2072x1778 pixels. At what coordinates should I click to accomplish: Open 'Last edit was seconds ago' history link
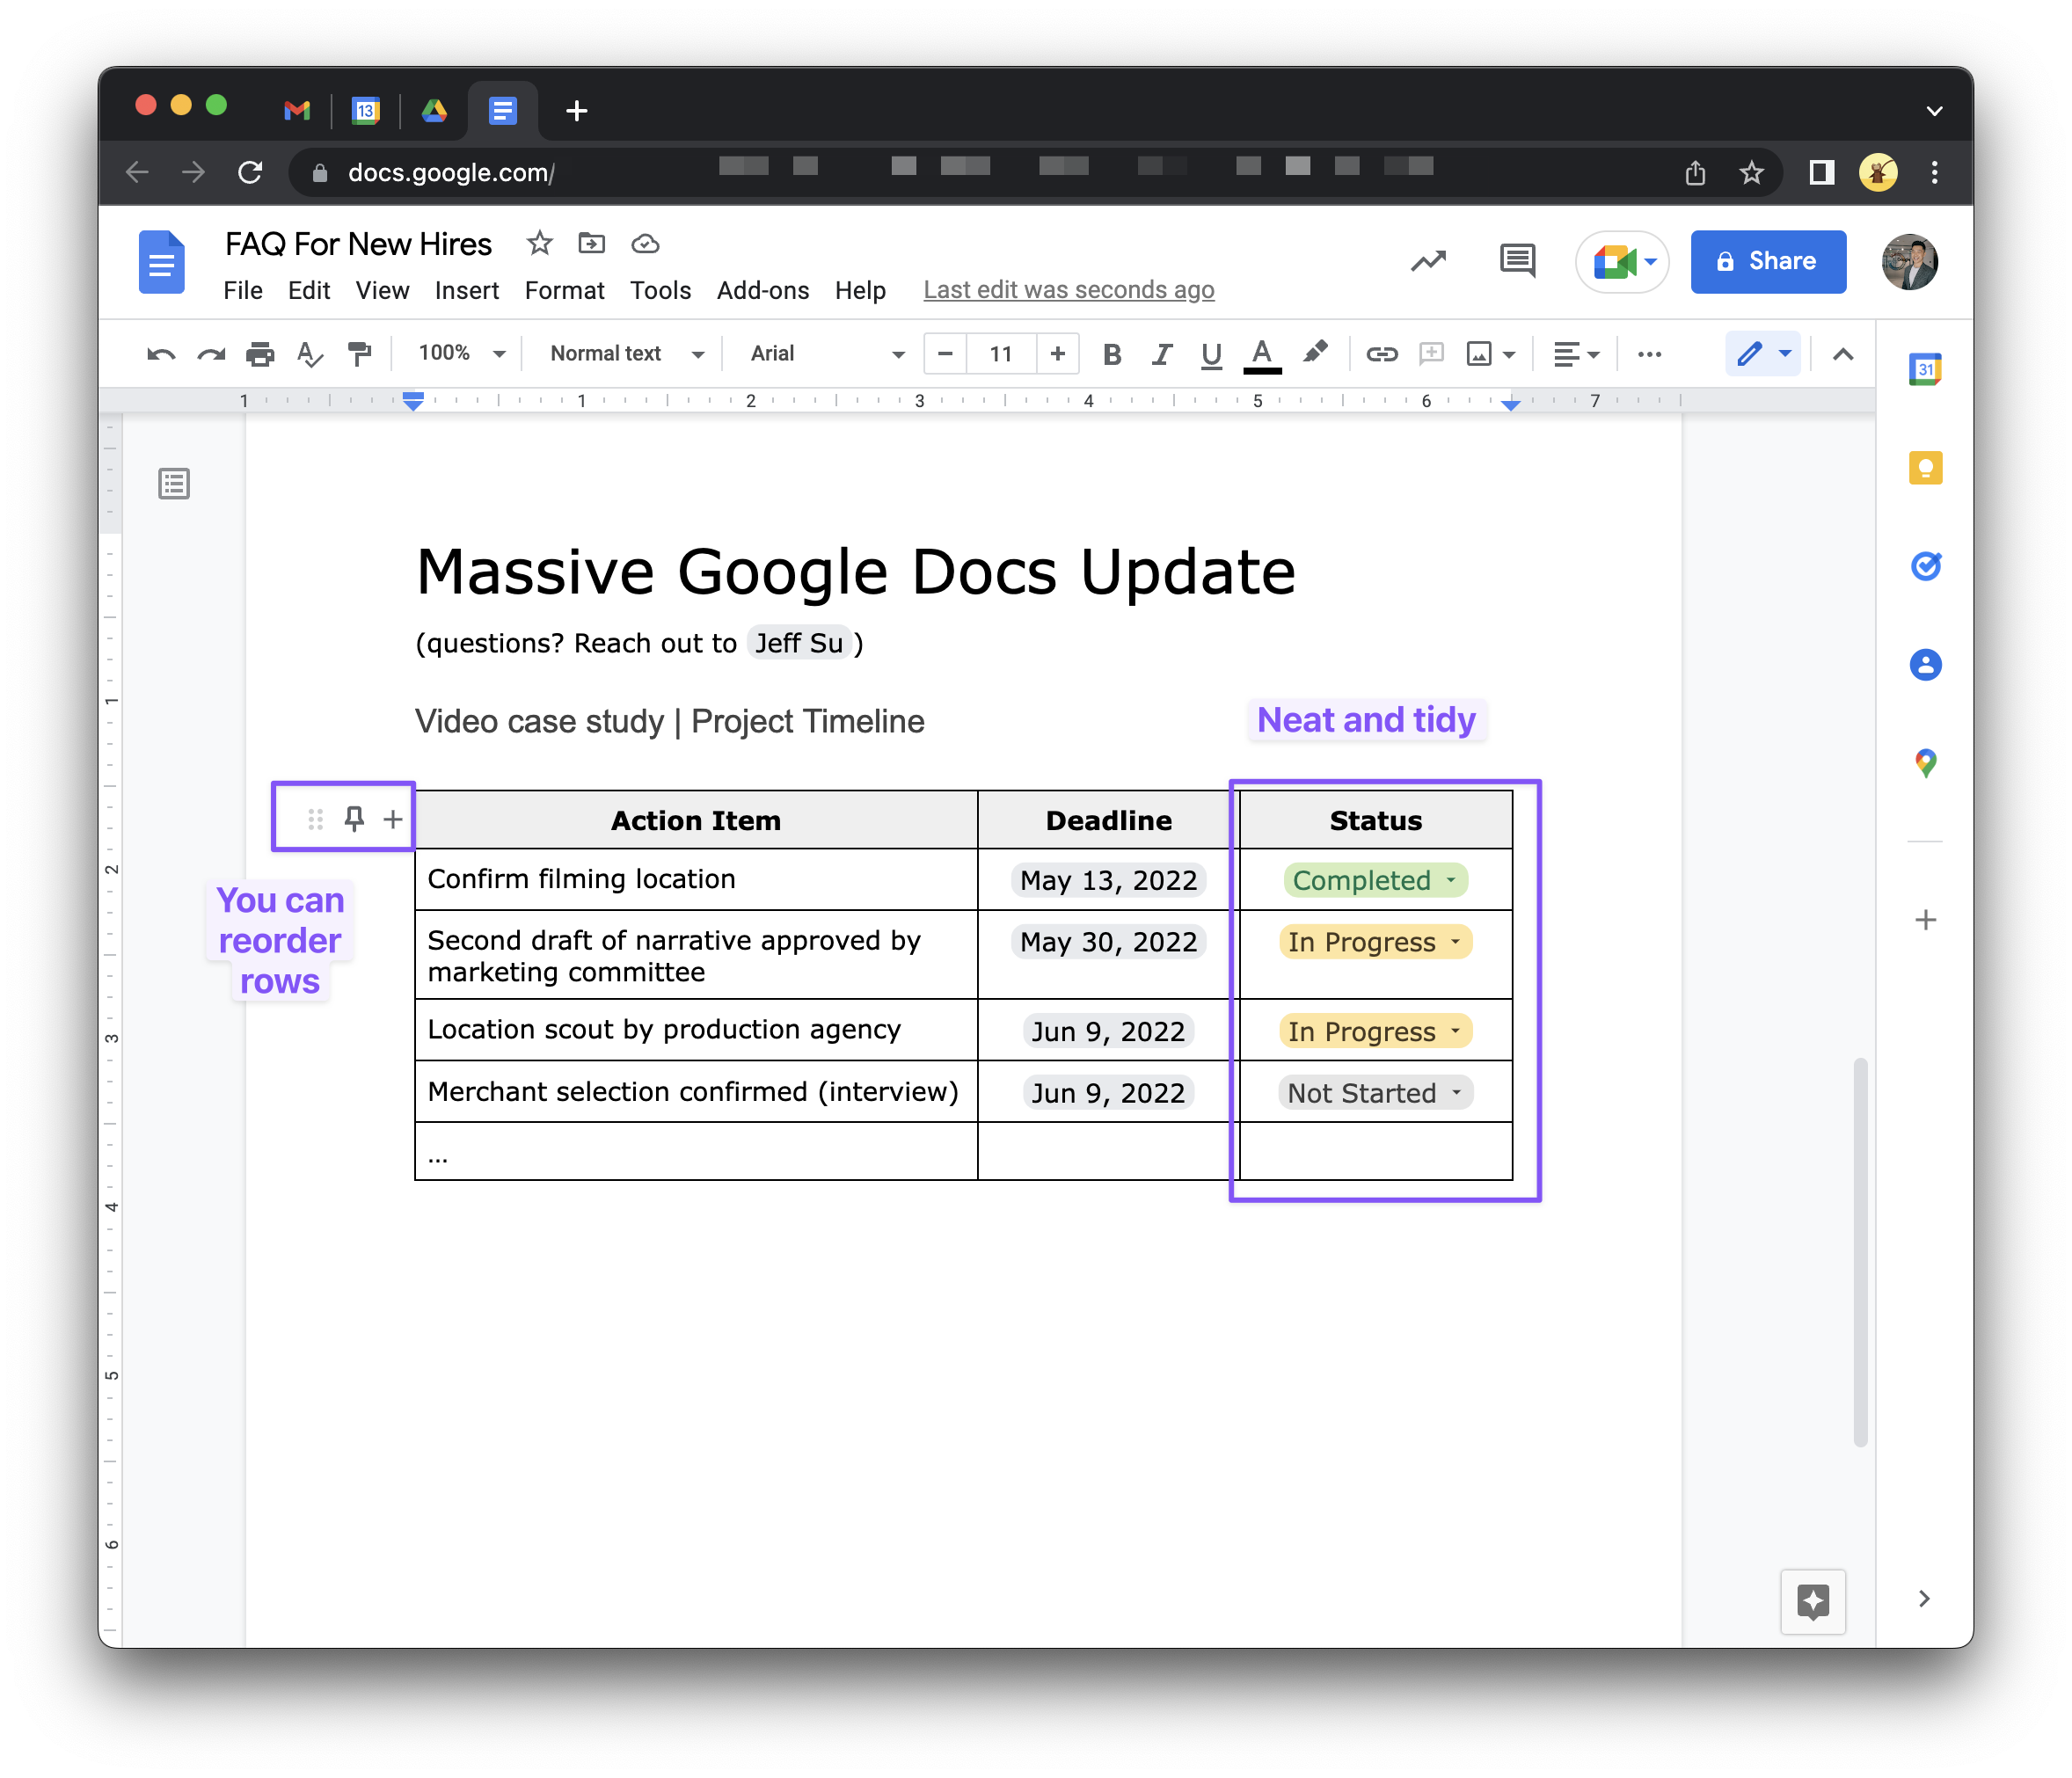[1068, 290]
